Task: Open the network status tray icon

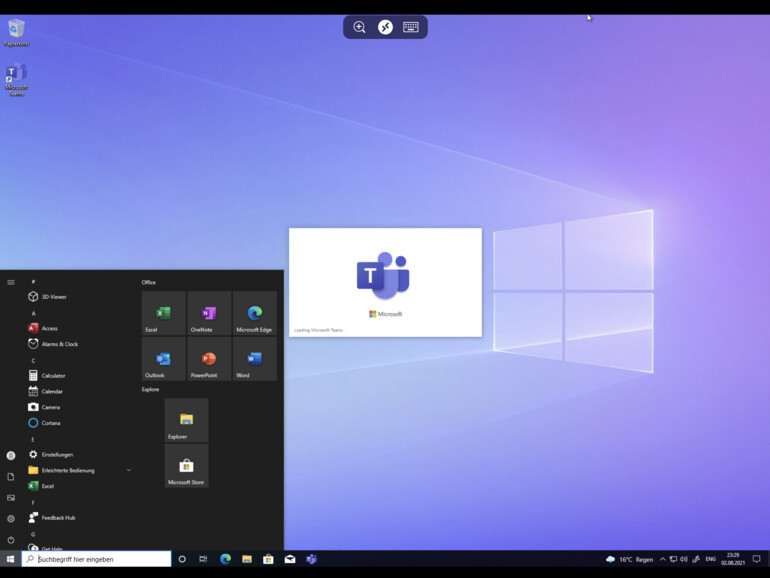Action: coord(673,559)
